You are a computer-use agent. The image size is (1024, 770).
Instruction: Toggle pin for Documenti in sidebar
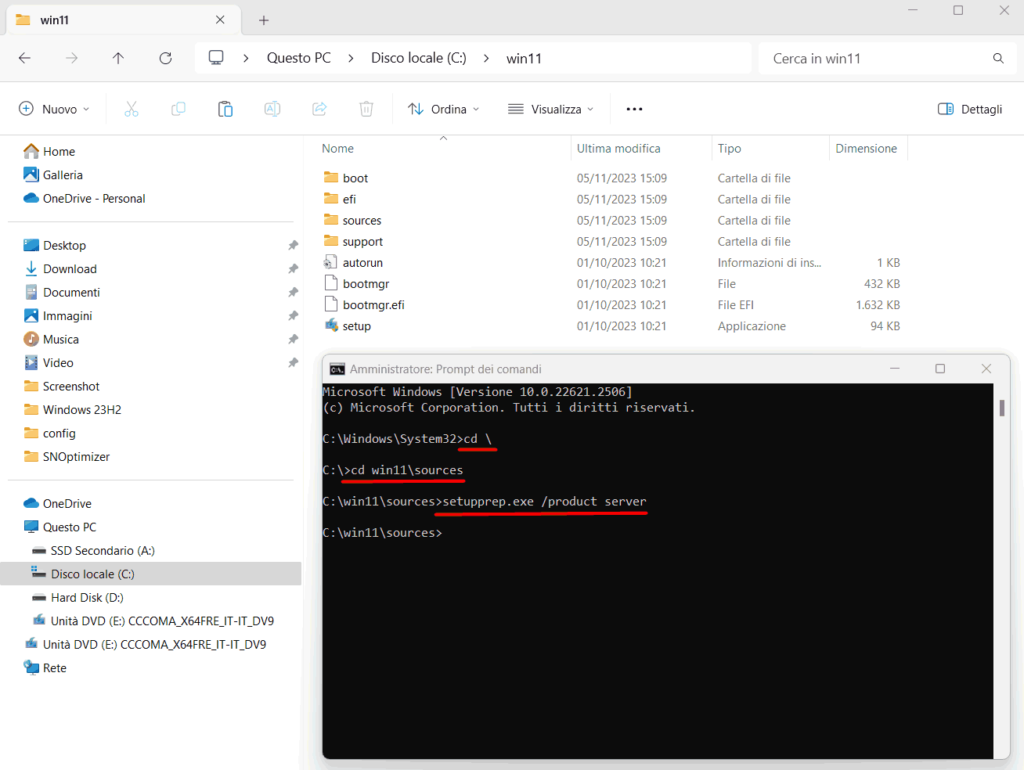point(293,293)
